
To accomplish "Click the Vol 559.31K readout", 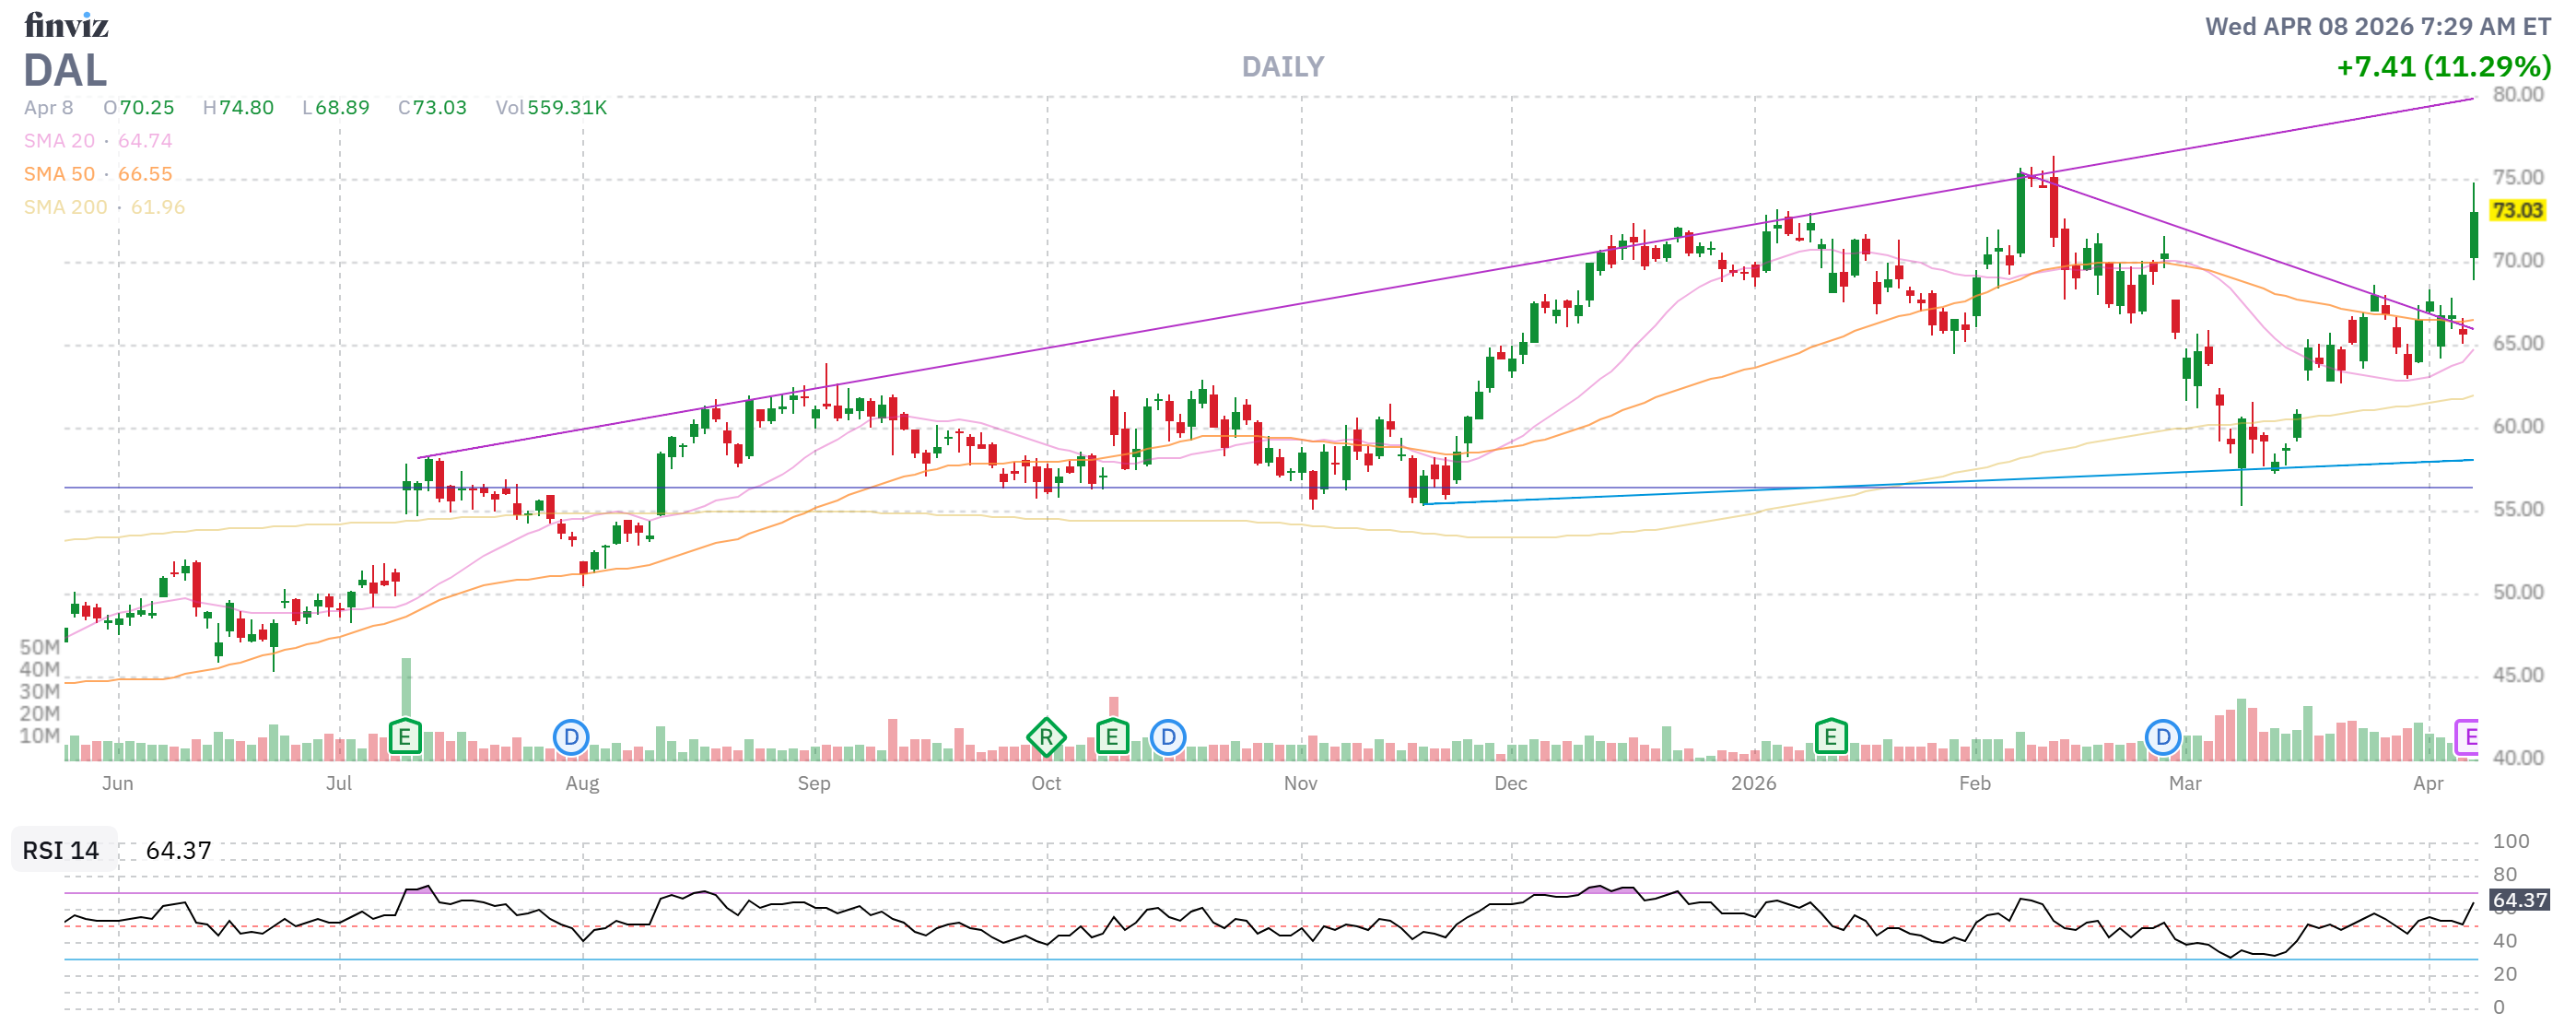I will [x=551, y=108].
